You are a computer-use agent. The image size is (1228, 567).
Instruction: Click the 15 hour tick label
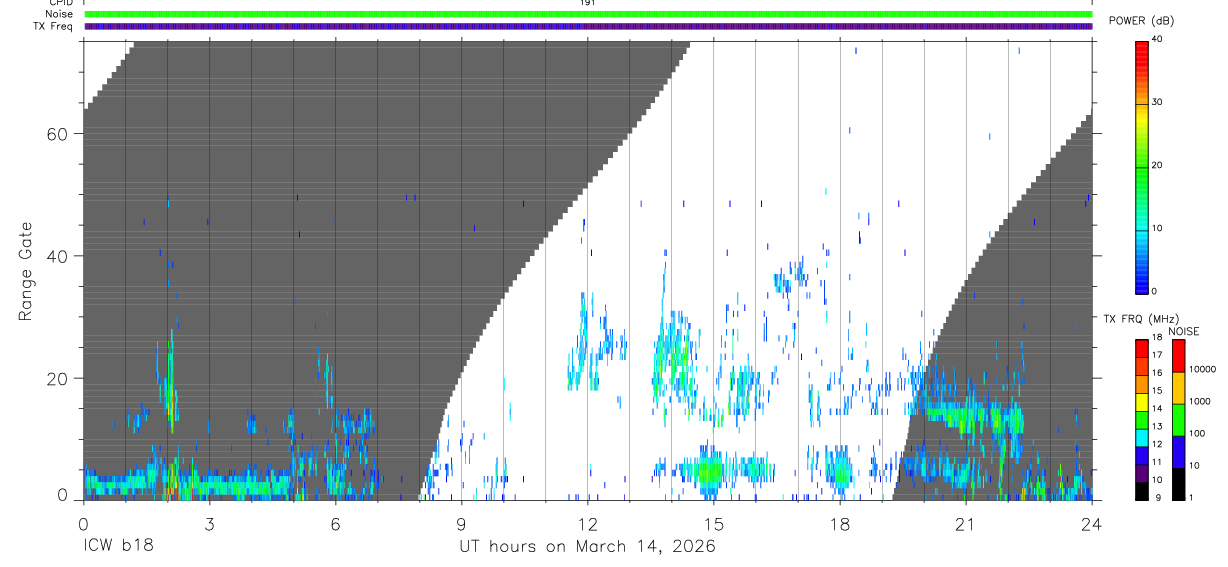click(x=713, y=525)
